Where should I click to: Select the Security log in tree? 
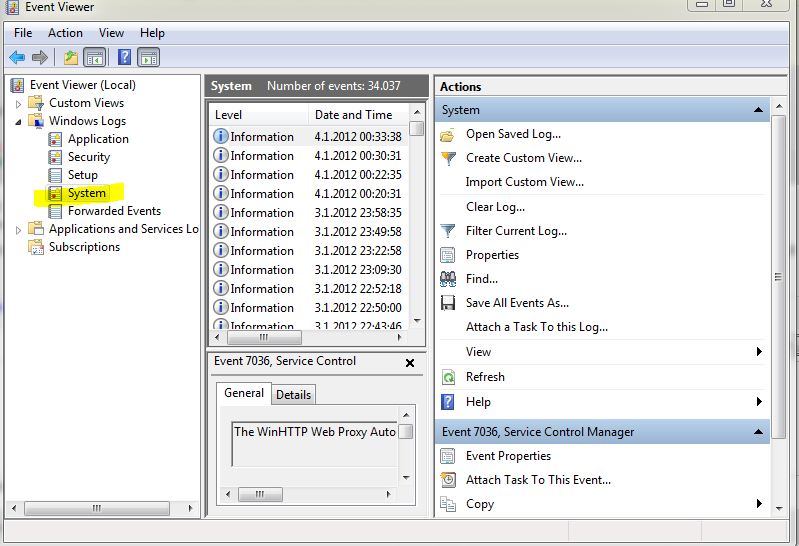pos(88,157)
